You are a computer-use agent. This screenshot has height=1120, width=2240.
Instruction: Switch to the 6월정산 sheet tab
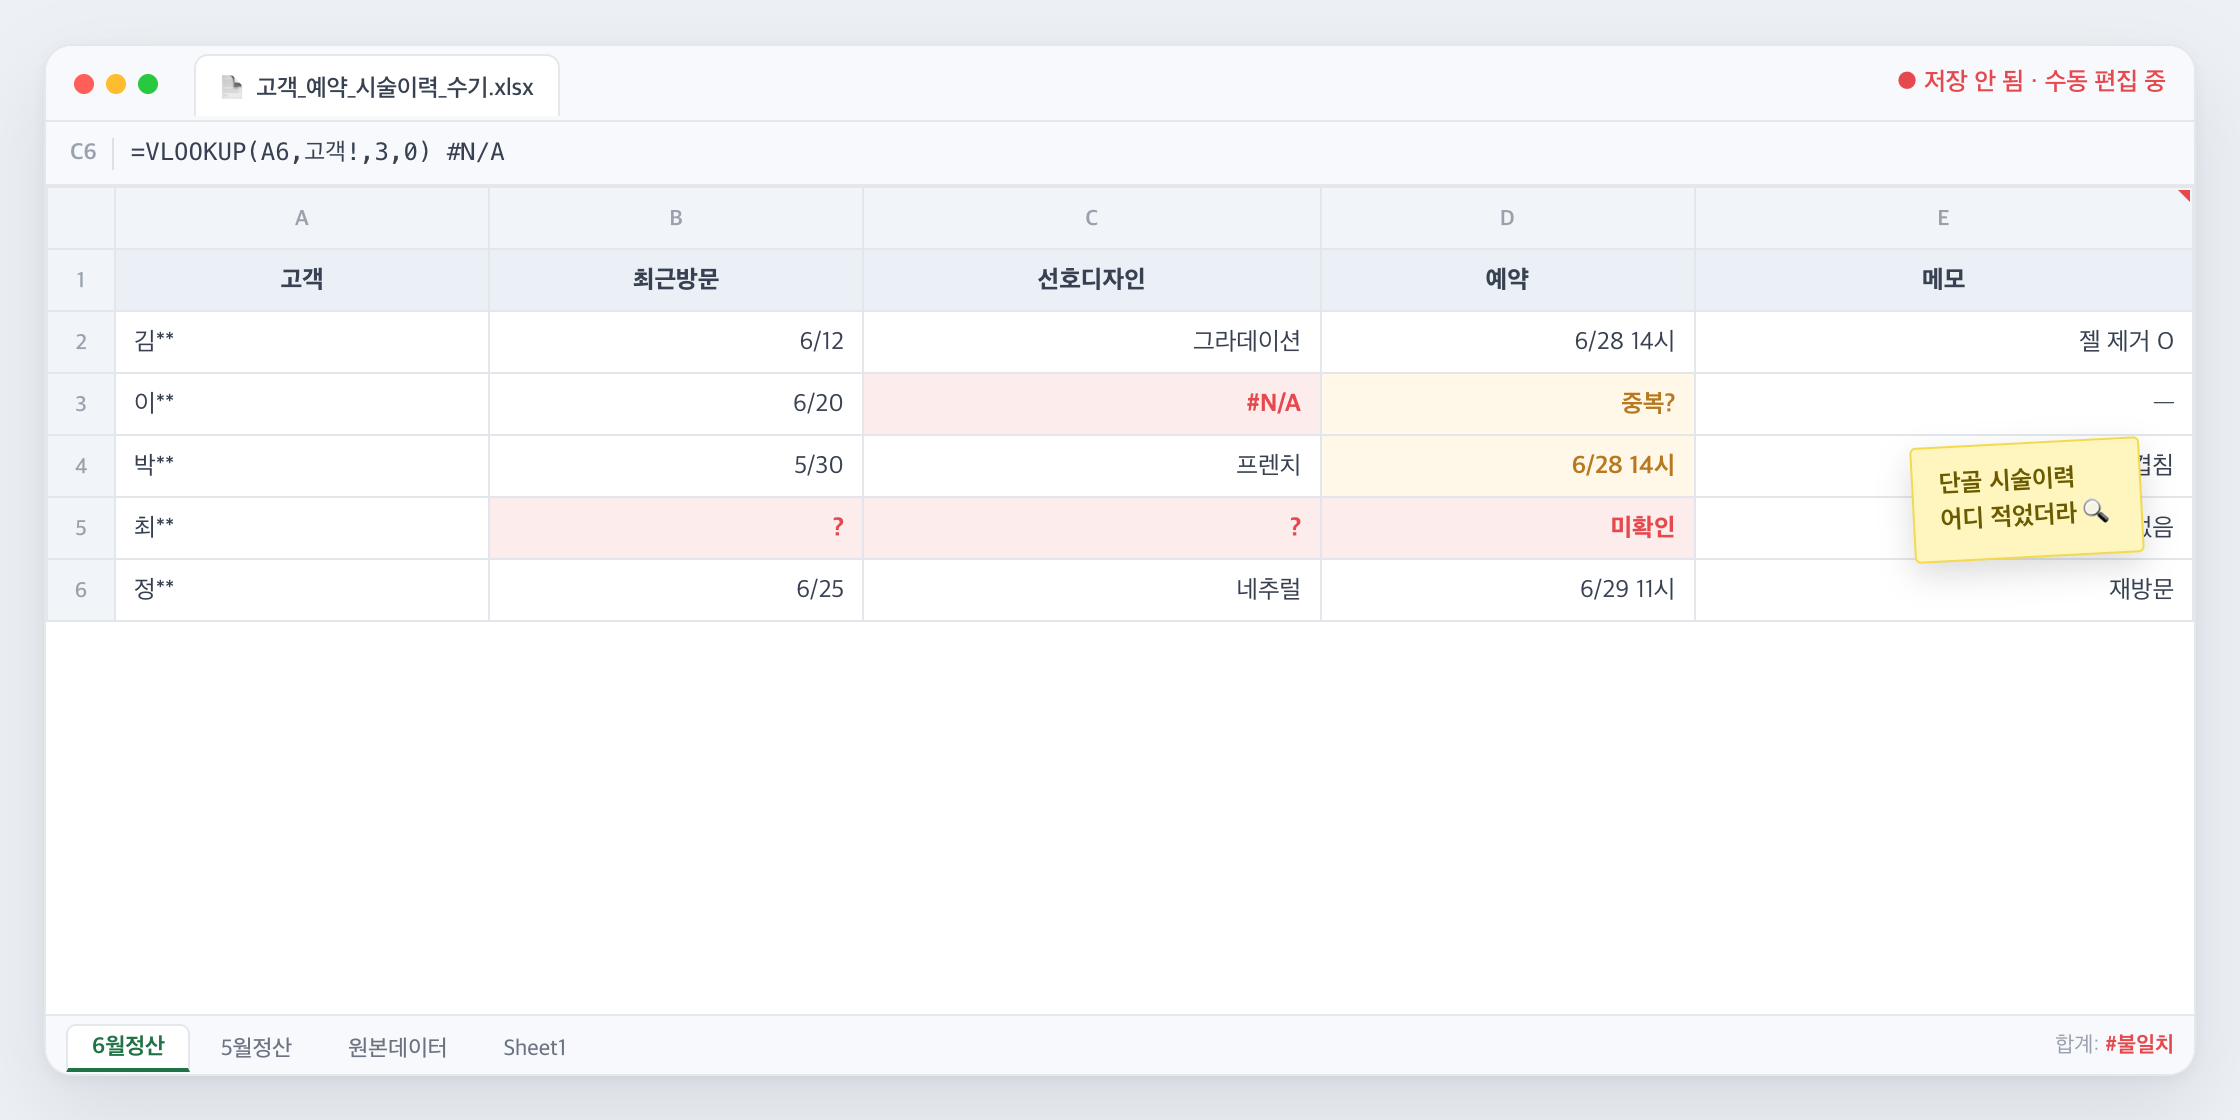tap(128, 1047)
